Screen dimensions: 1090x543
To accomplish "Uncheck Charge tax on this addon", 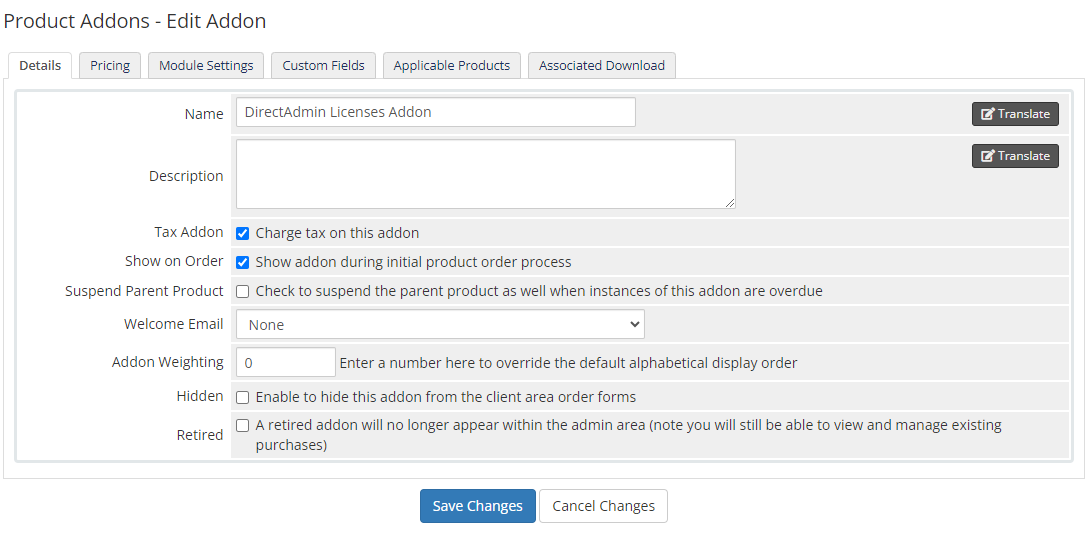I will click(x=243, y=234).
